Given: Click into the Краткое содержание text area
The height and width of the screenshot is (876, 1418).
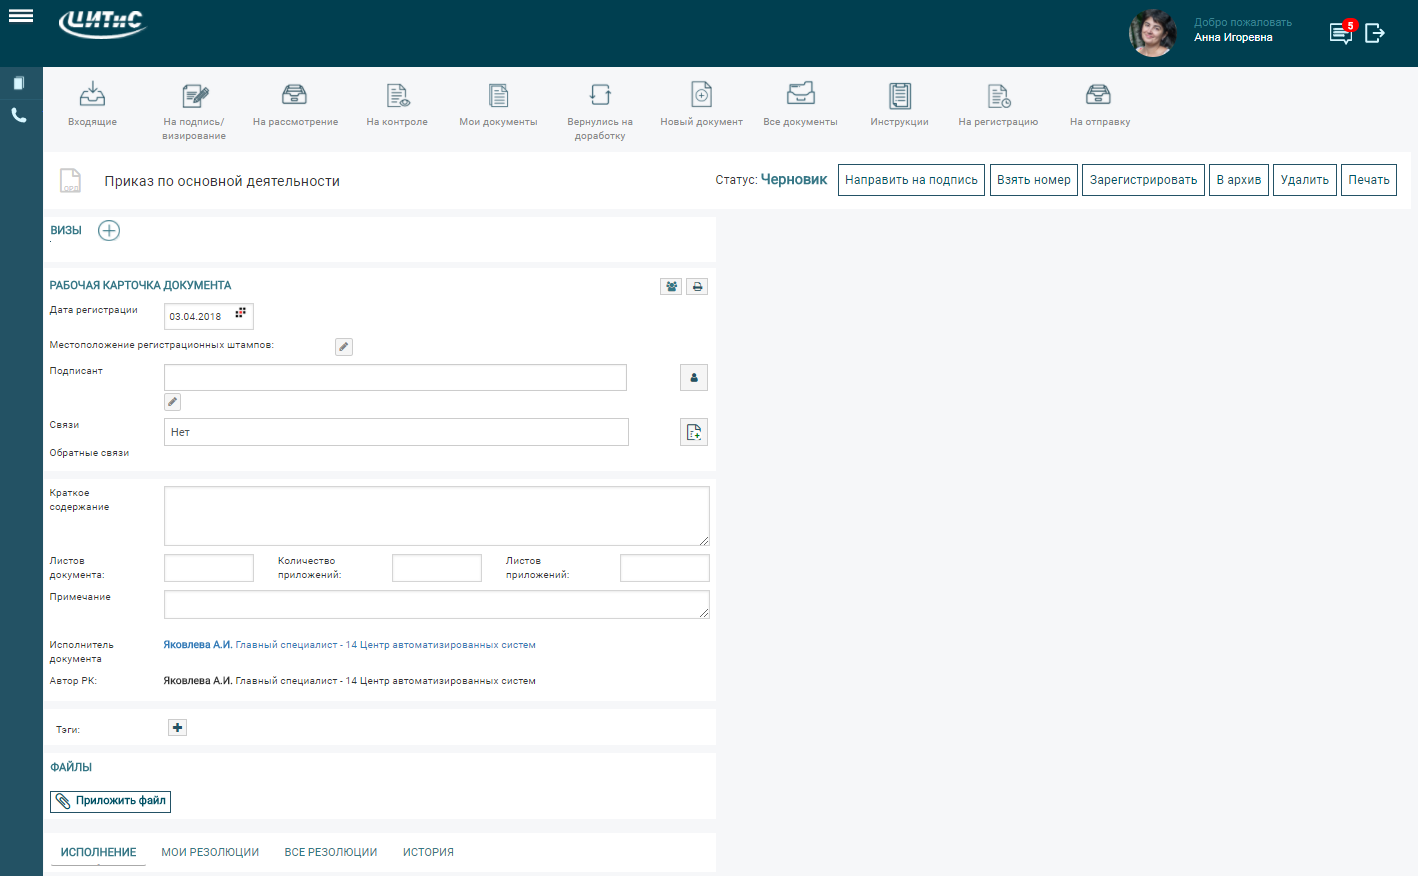Looking at the screenshot, I should coord(436,516).
